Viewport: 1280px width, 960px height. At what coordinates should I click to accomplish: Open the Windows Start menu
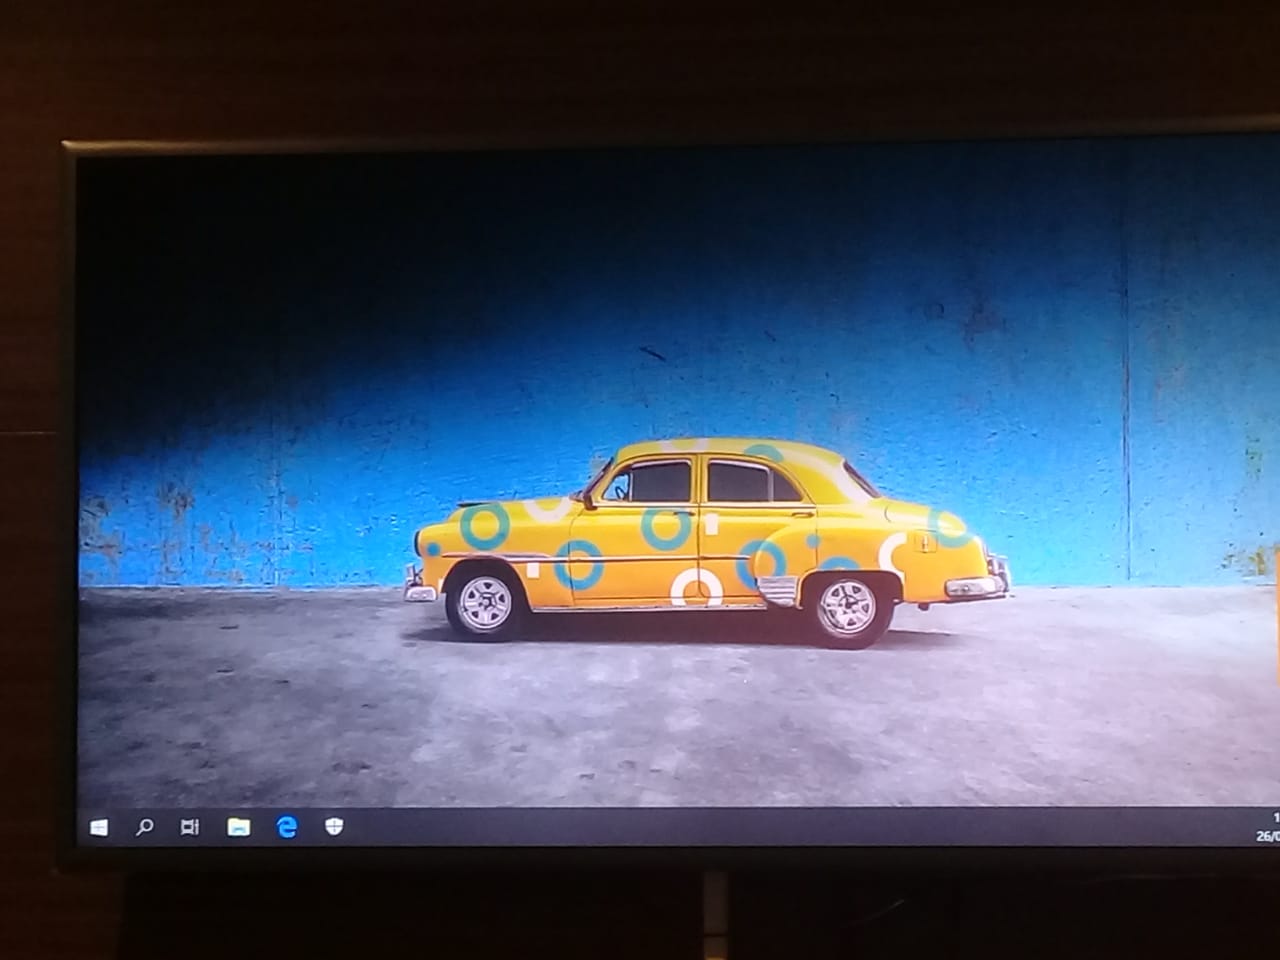98,827
